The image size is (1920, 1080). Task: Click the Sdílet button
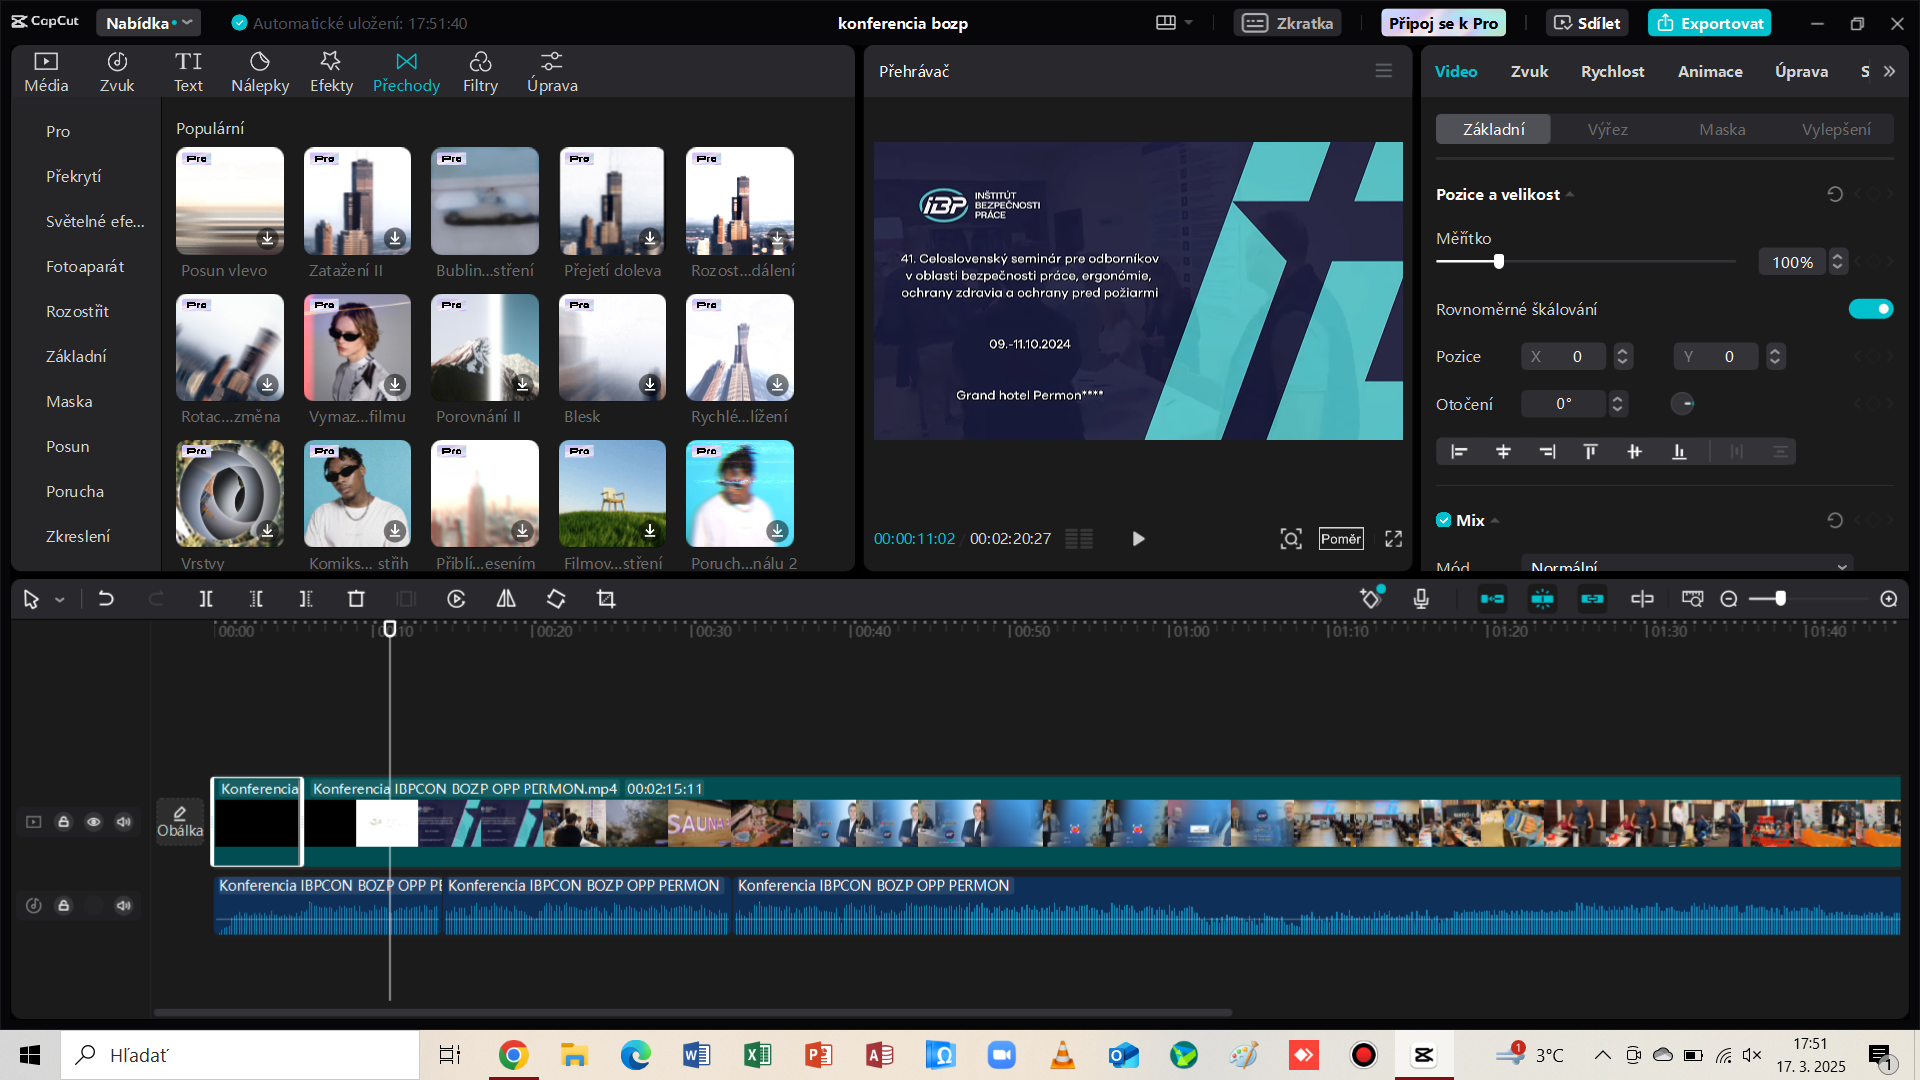1587,23
